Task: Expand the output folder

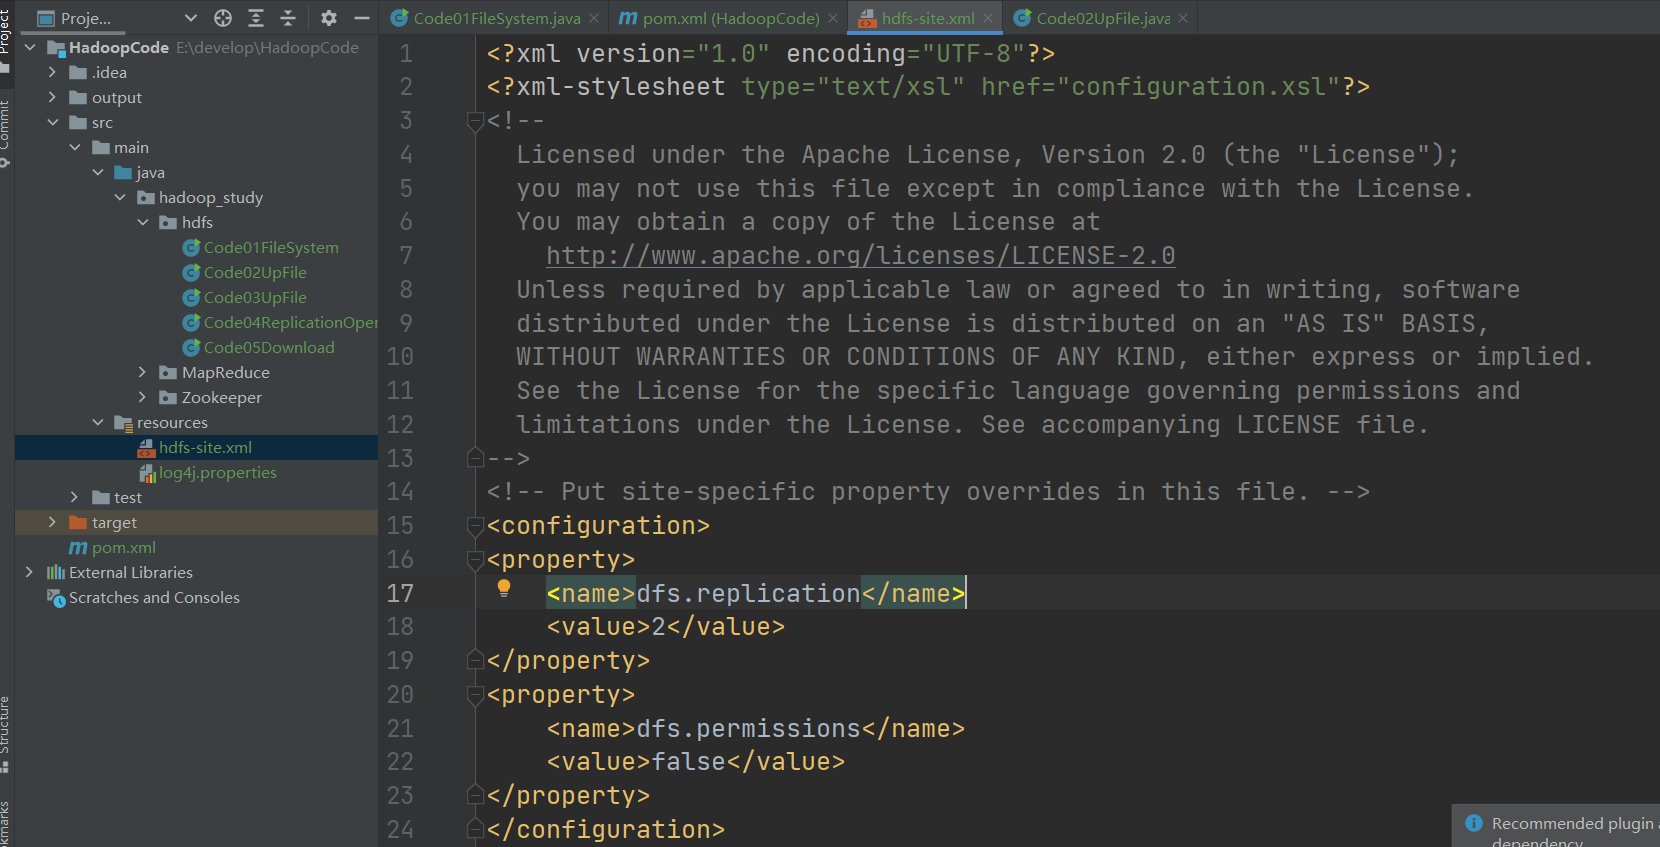Action: 52,97
